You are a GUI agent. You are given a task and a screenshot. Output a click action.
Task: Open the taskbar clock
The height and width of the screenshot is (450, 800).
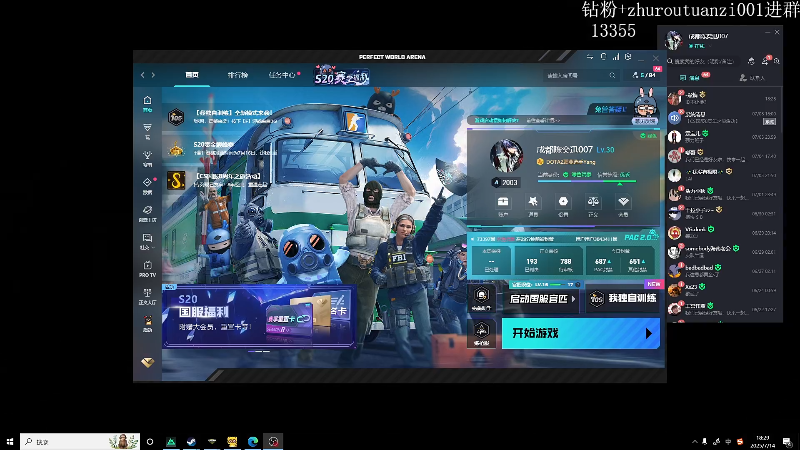click(x=763, y=441)
